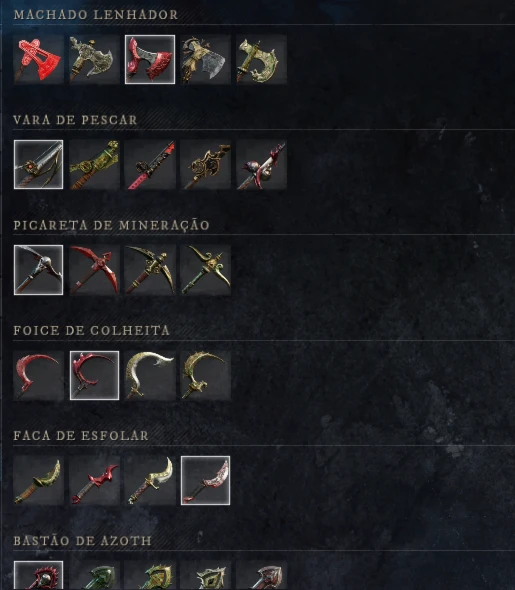
Task: Pick the gold-and-steel axe skin in Machado Lenhador
Action: (205, 59)
